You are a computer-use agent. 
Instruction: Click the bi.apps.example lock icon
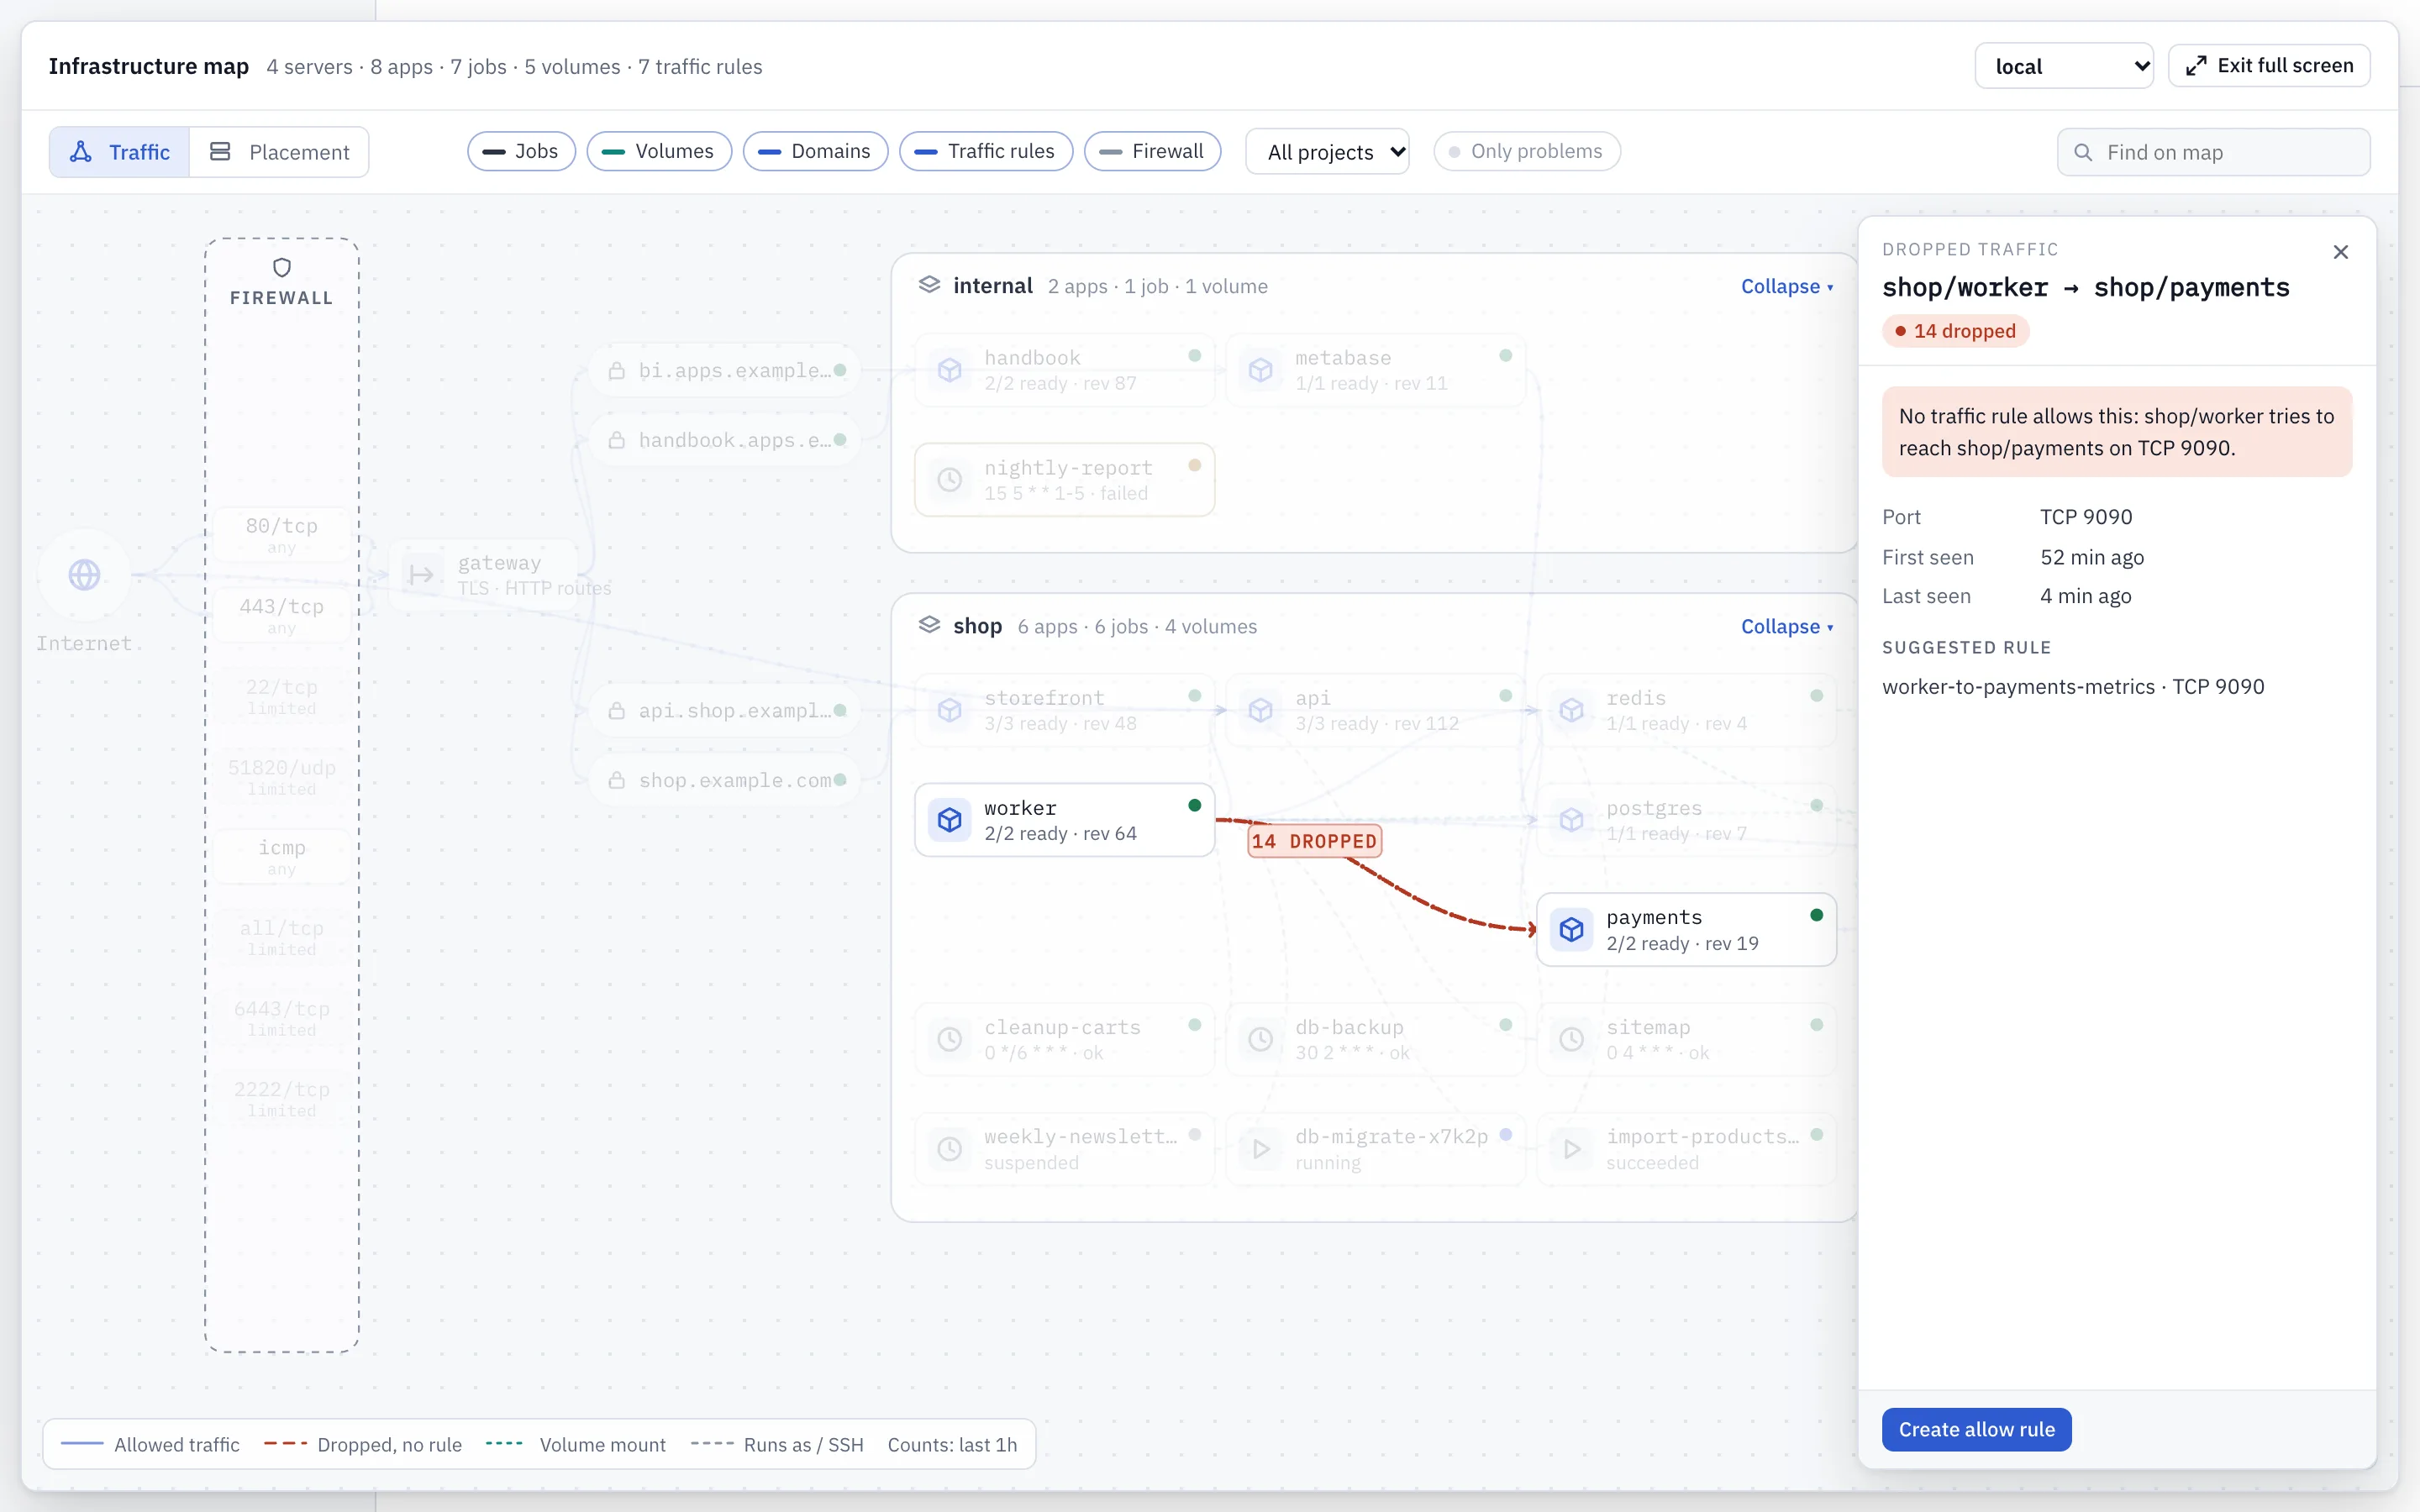pos(617,371)
